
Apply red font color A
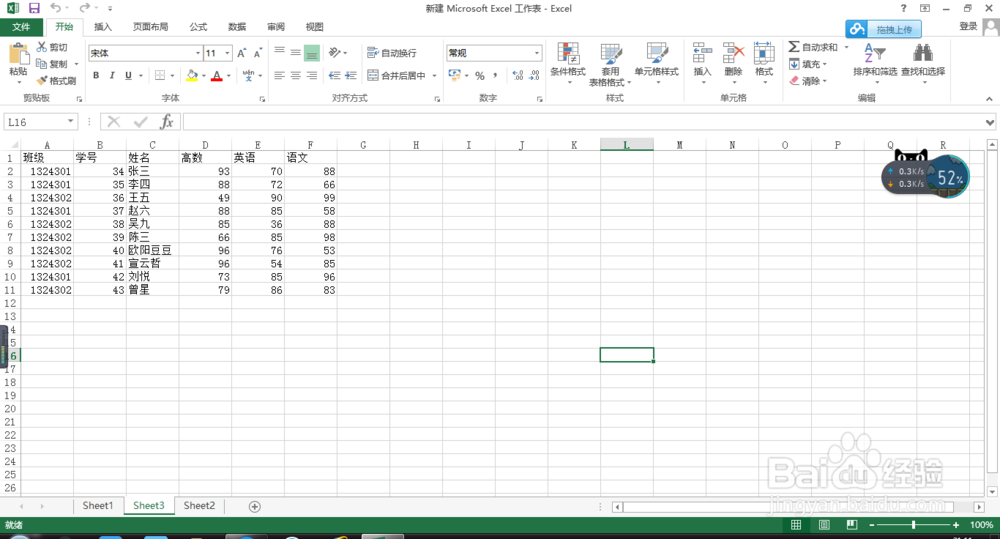[x=217, y=75]
